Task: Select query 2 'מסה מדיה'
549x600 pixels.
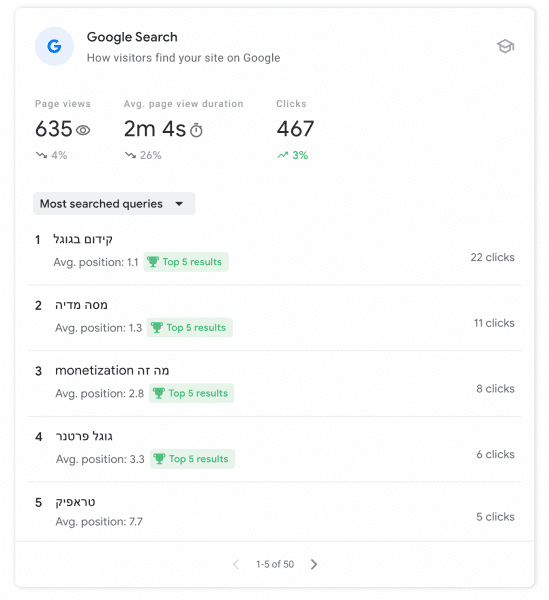Action: click(81, 305)
